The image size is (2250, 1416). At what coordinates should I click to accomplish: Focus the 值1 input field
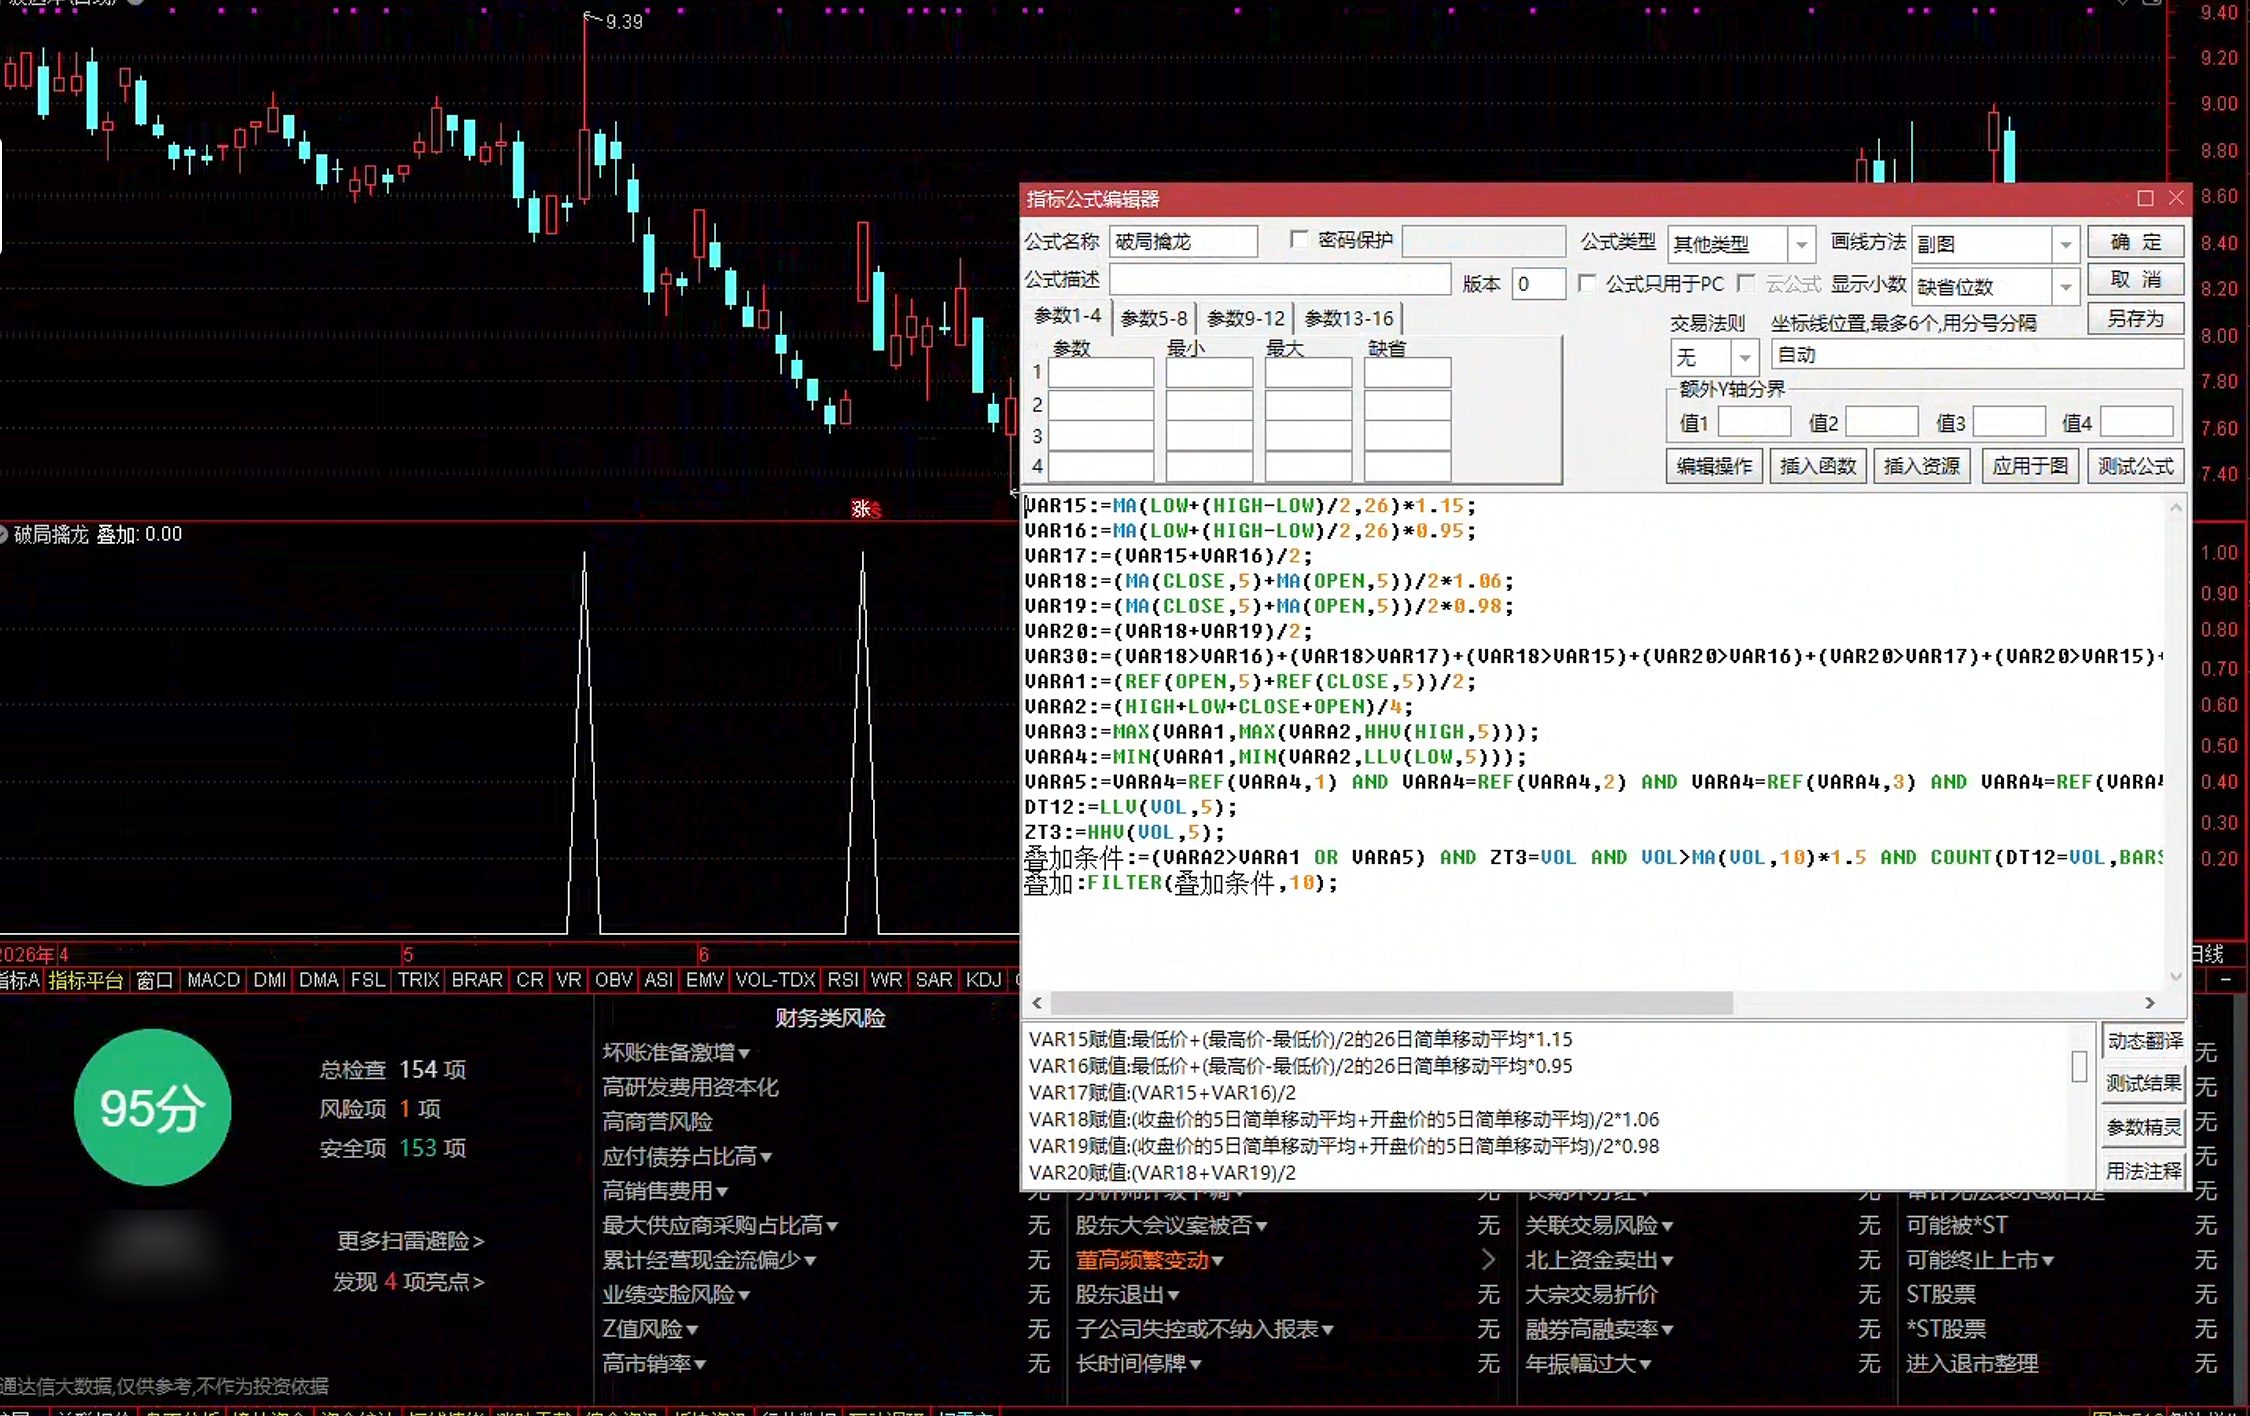coord(1754,422)
